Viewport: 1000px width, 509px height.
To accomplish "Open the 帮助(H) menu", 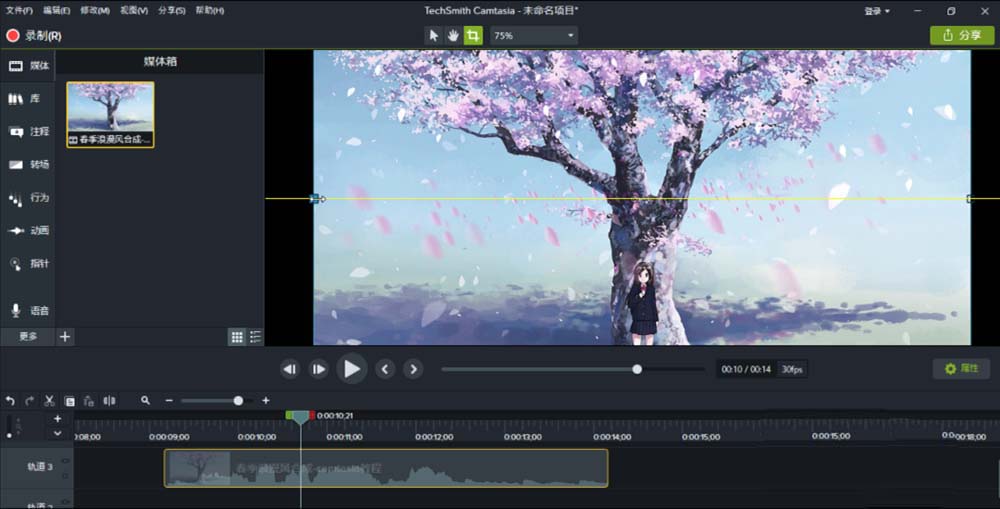I will click(210, 10).
